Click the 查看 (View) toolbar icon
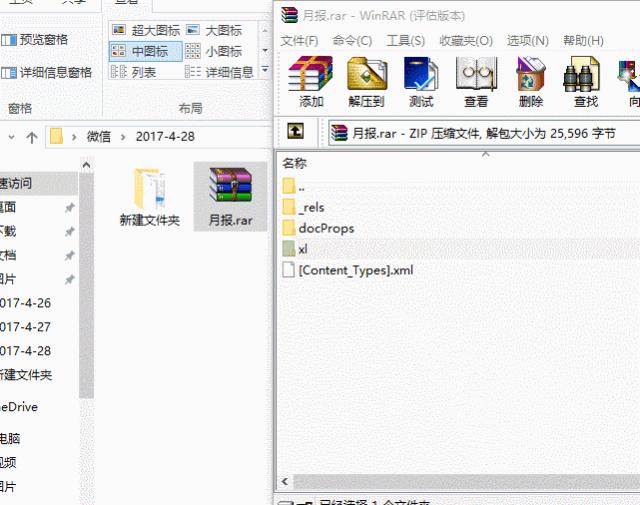The image size is (640, 505). click(476, 81)
